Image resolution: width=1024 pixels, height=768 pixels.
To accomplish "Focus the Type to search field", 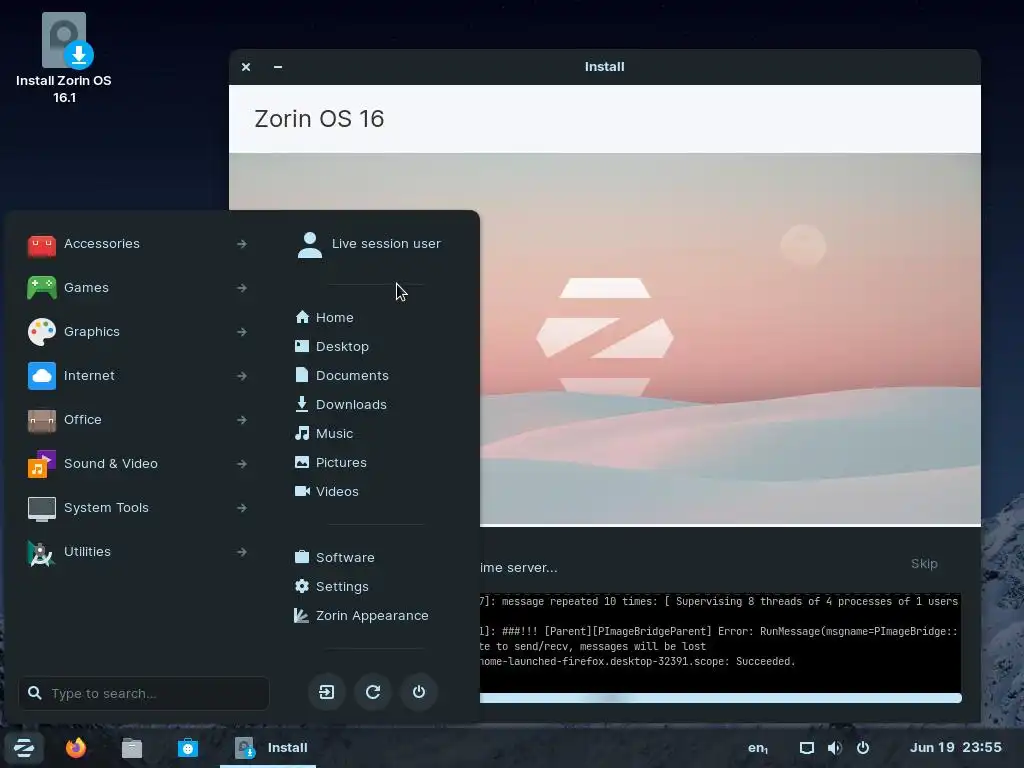I will point(144,694).
